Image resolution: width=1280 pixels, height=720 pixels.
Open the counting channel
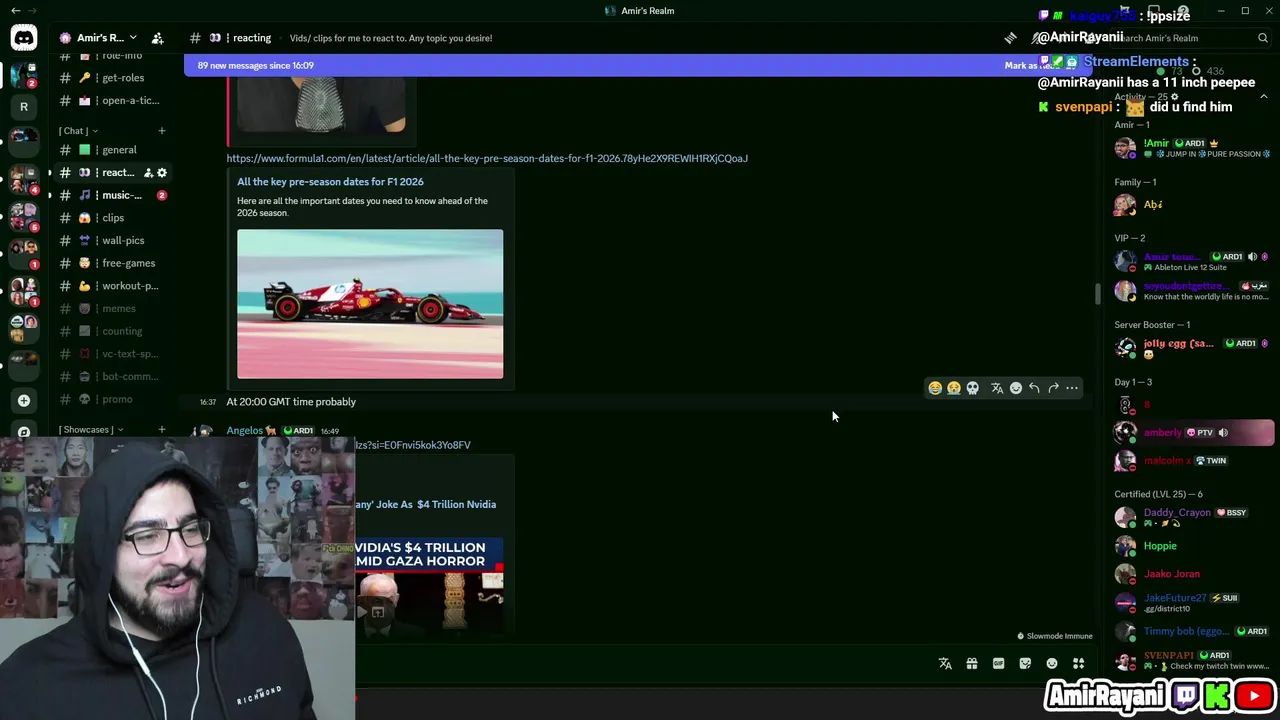(x=112, y=331)
